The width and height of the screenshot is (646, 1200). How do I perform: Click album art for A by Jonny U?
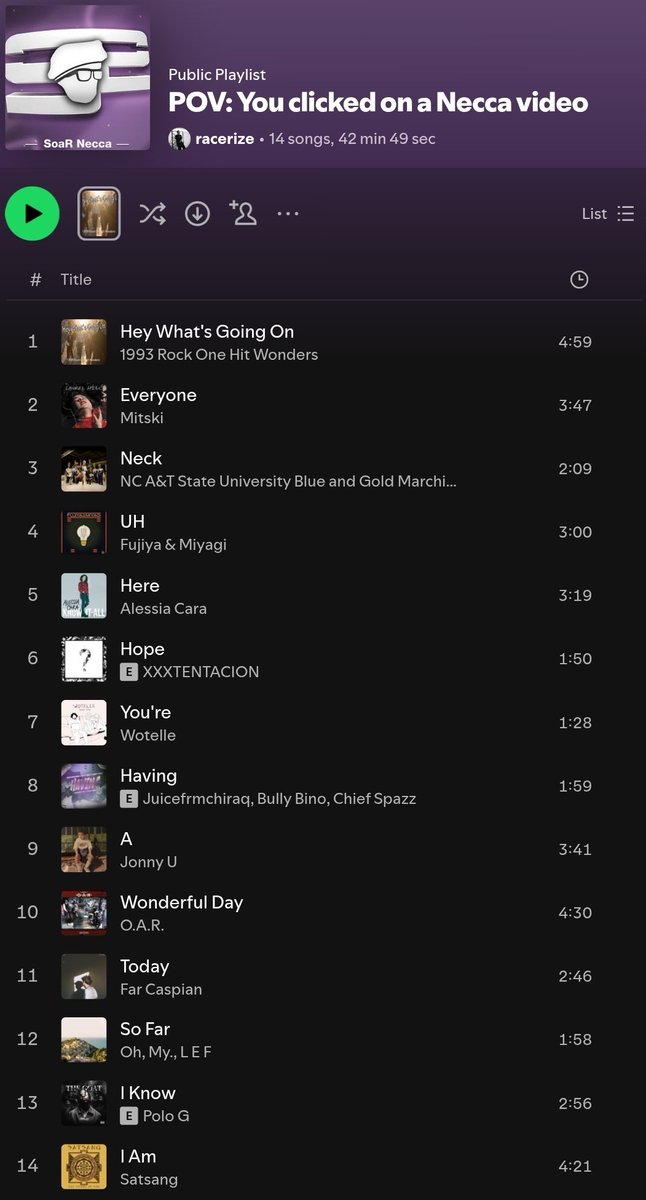pyautogui.click(x=84, y=849)
